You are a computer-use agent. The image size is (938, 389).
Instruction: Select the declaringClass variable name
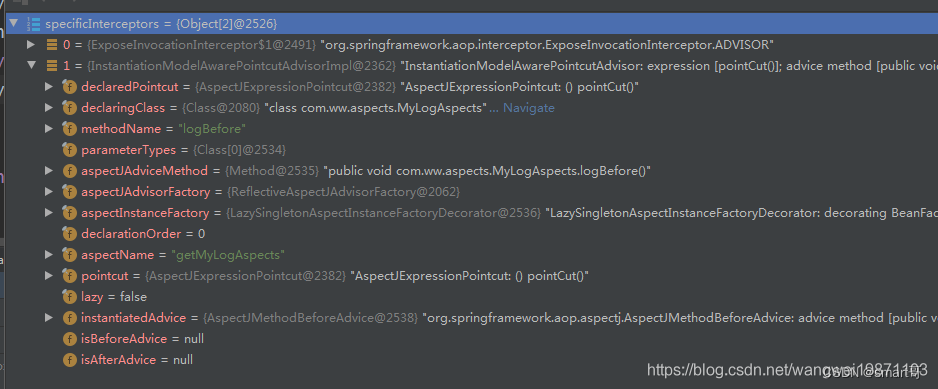click(123, 108)
